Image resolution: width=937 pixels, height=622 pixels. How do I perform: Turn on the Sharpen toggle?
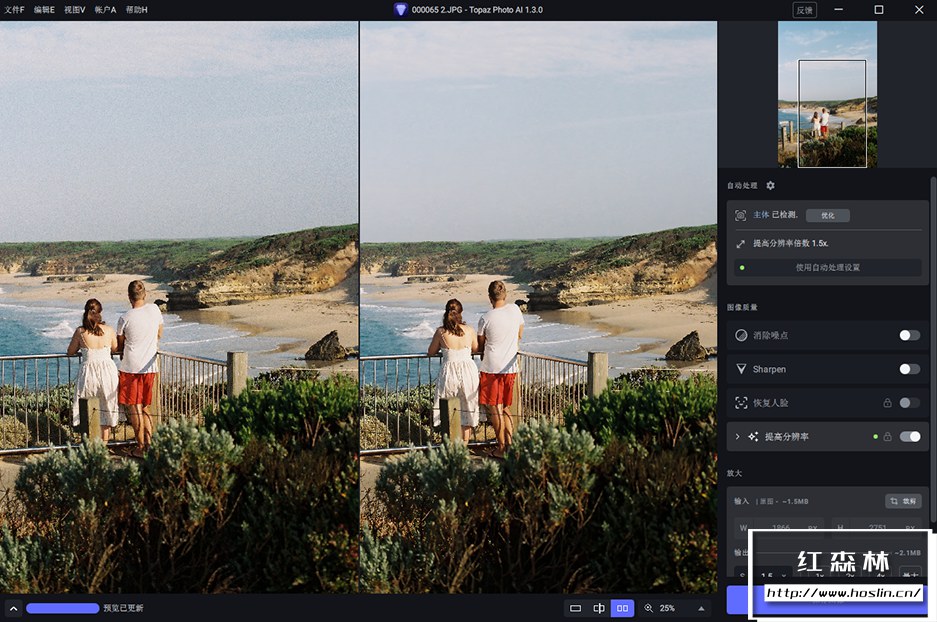click(908, 369)
